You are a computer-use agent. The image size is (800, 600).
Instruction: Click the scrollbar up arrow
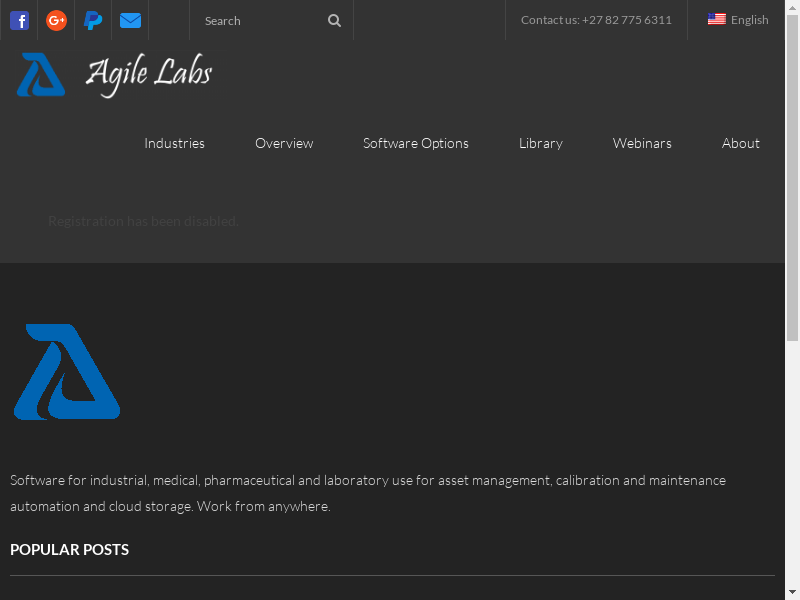[792, 6]
